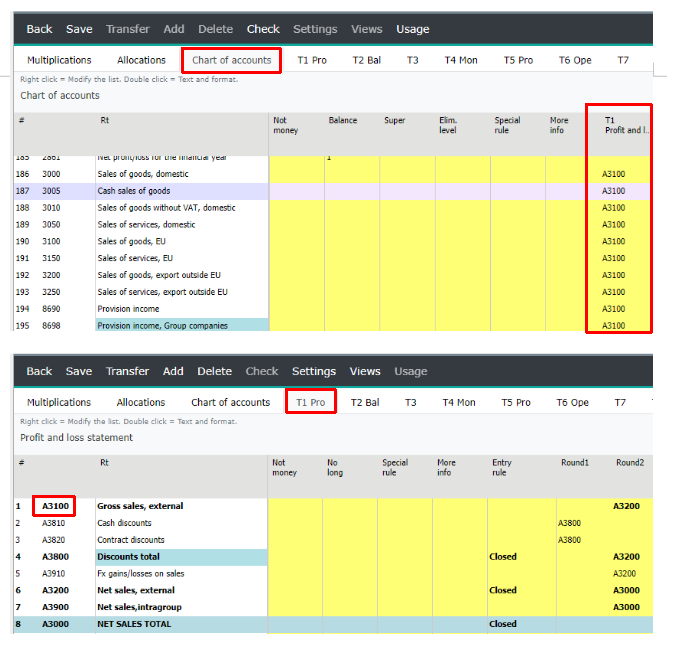Select Chart of accounts tab in top panel

point(232,60)
